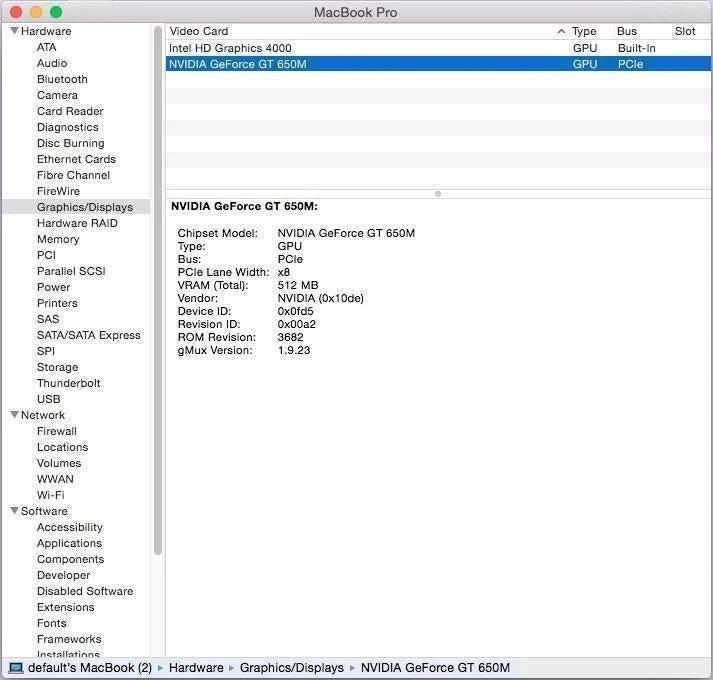Select Wi-Fi under Network
Image resolution: width=713 pixels, height=680 pixels.
click(x=50, y=495)
